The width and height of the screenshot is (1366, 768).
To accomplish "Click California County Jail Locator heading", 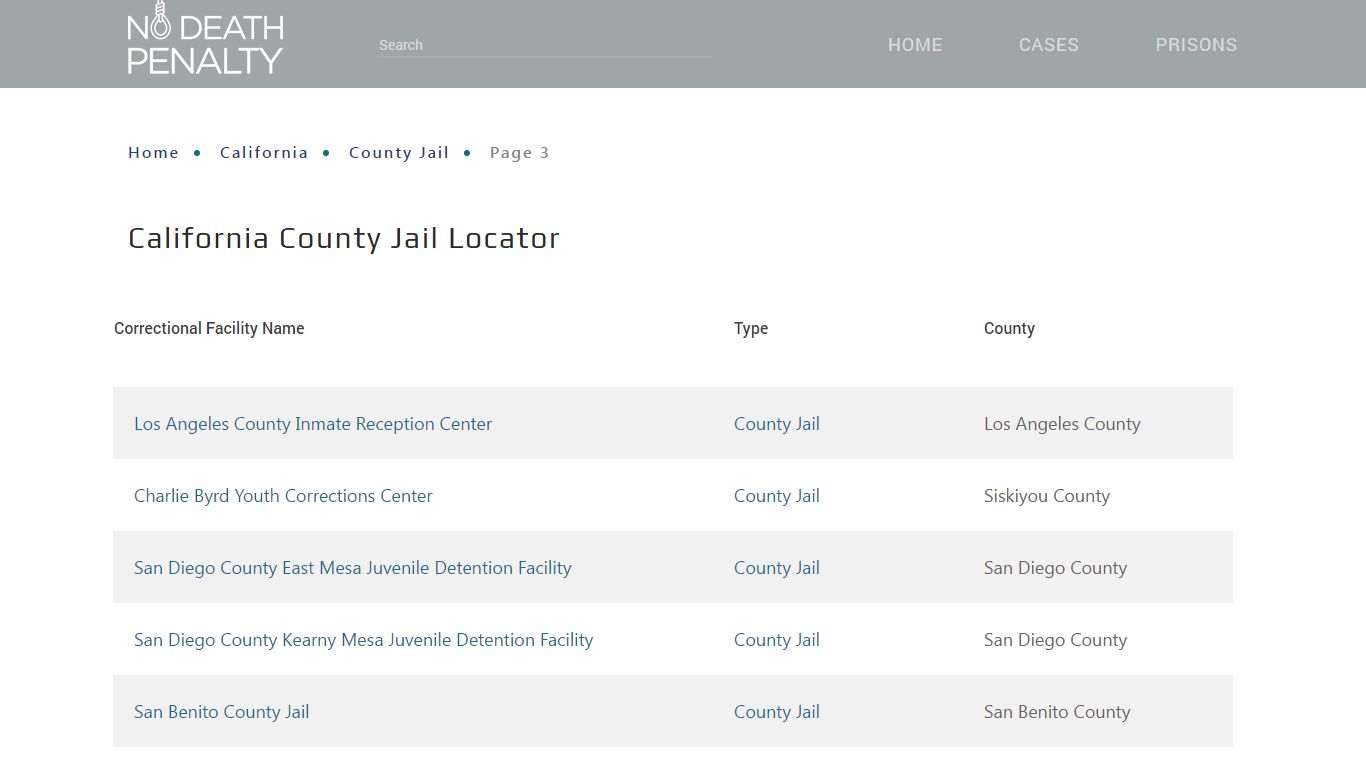I will click(344, 238).
